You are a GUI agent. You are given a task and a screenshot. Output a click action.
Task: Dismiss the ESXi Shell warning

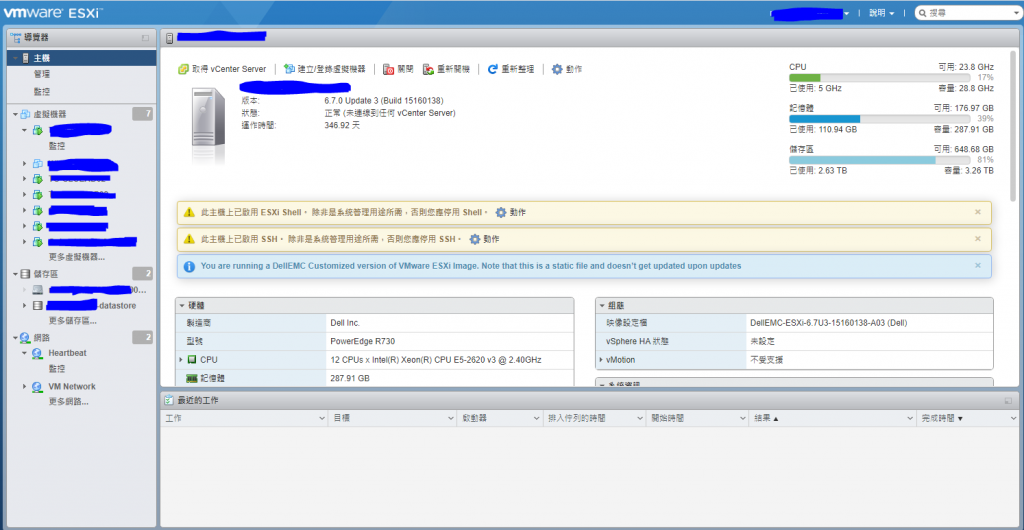click(978, 212)
